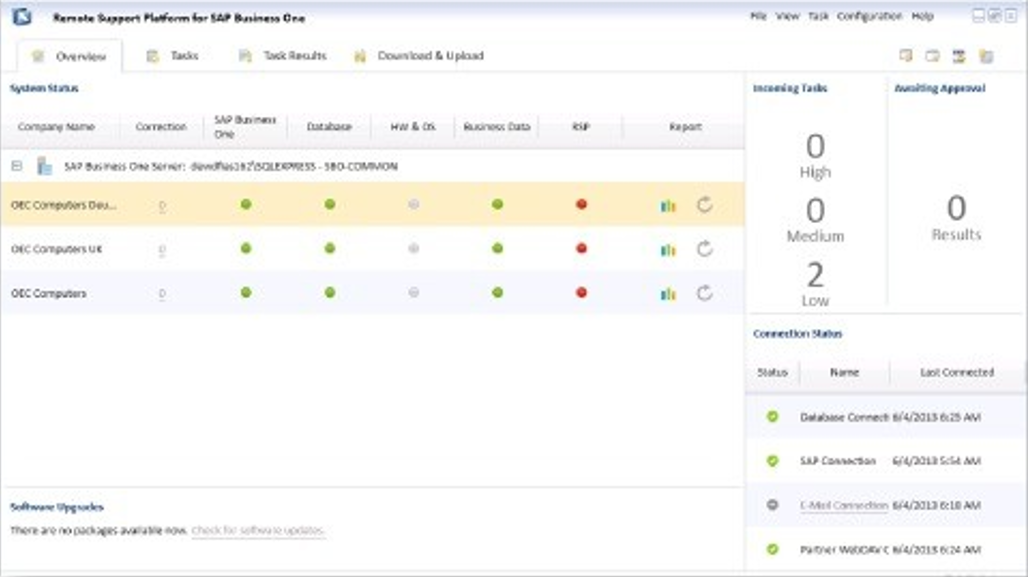Click the refresh icon on OEC Computers UK row

[x=703, y=248]
